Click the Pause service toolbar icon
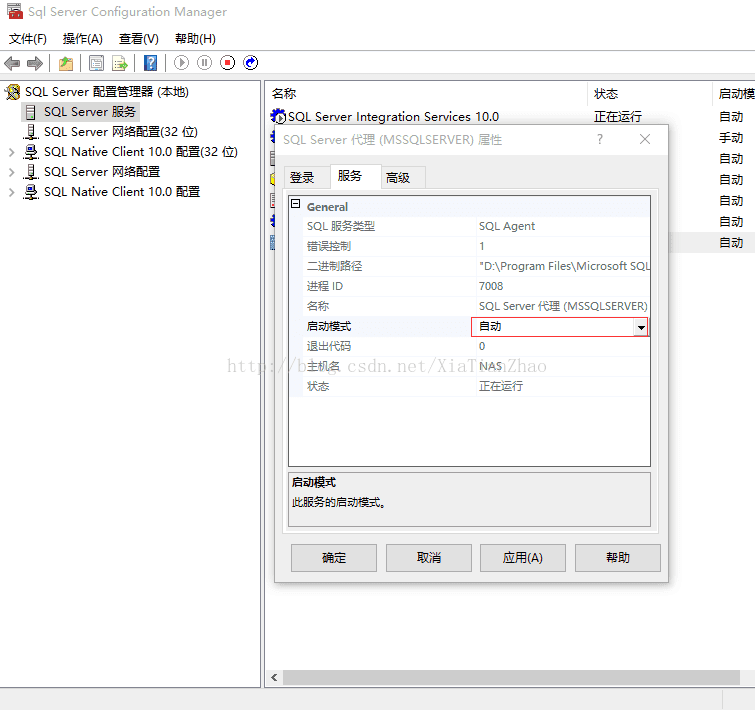This screenshot has width=755, height=710. point(204,63)
